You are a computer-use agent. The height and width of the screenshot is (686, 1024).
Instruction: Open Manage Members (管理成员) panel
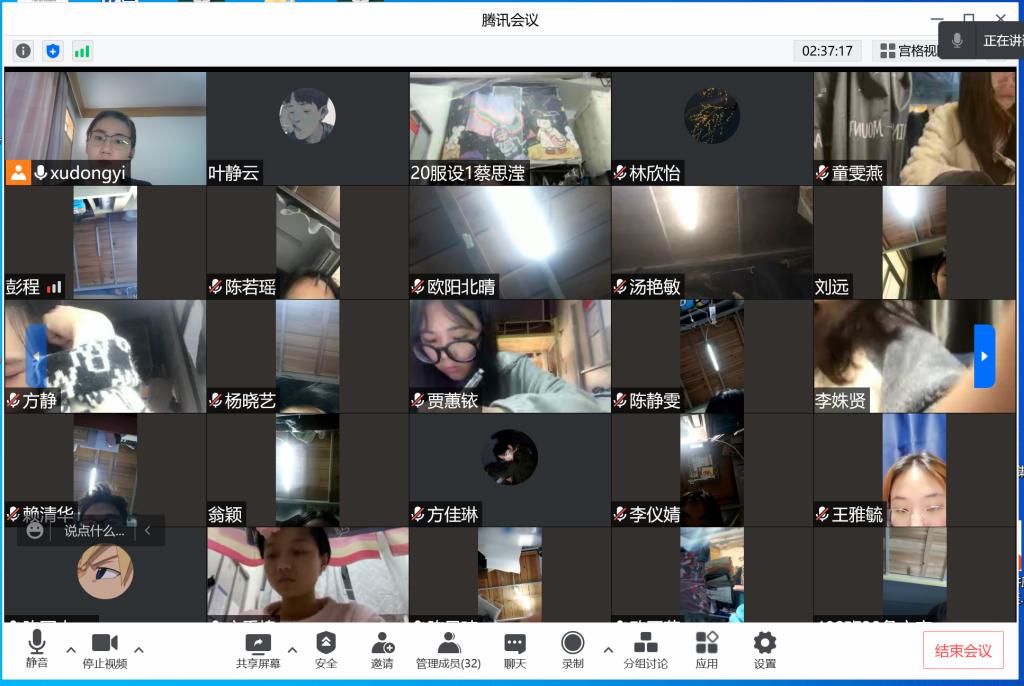[448, 650]
